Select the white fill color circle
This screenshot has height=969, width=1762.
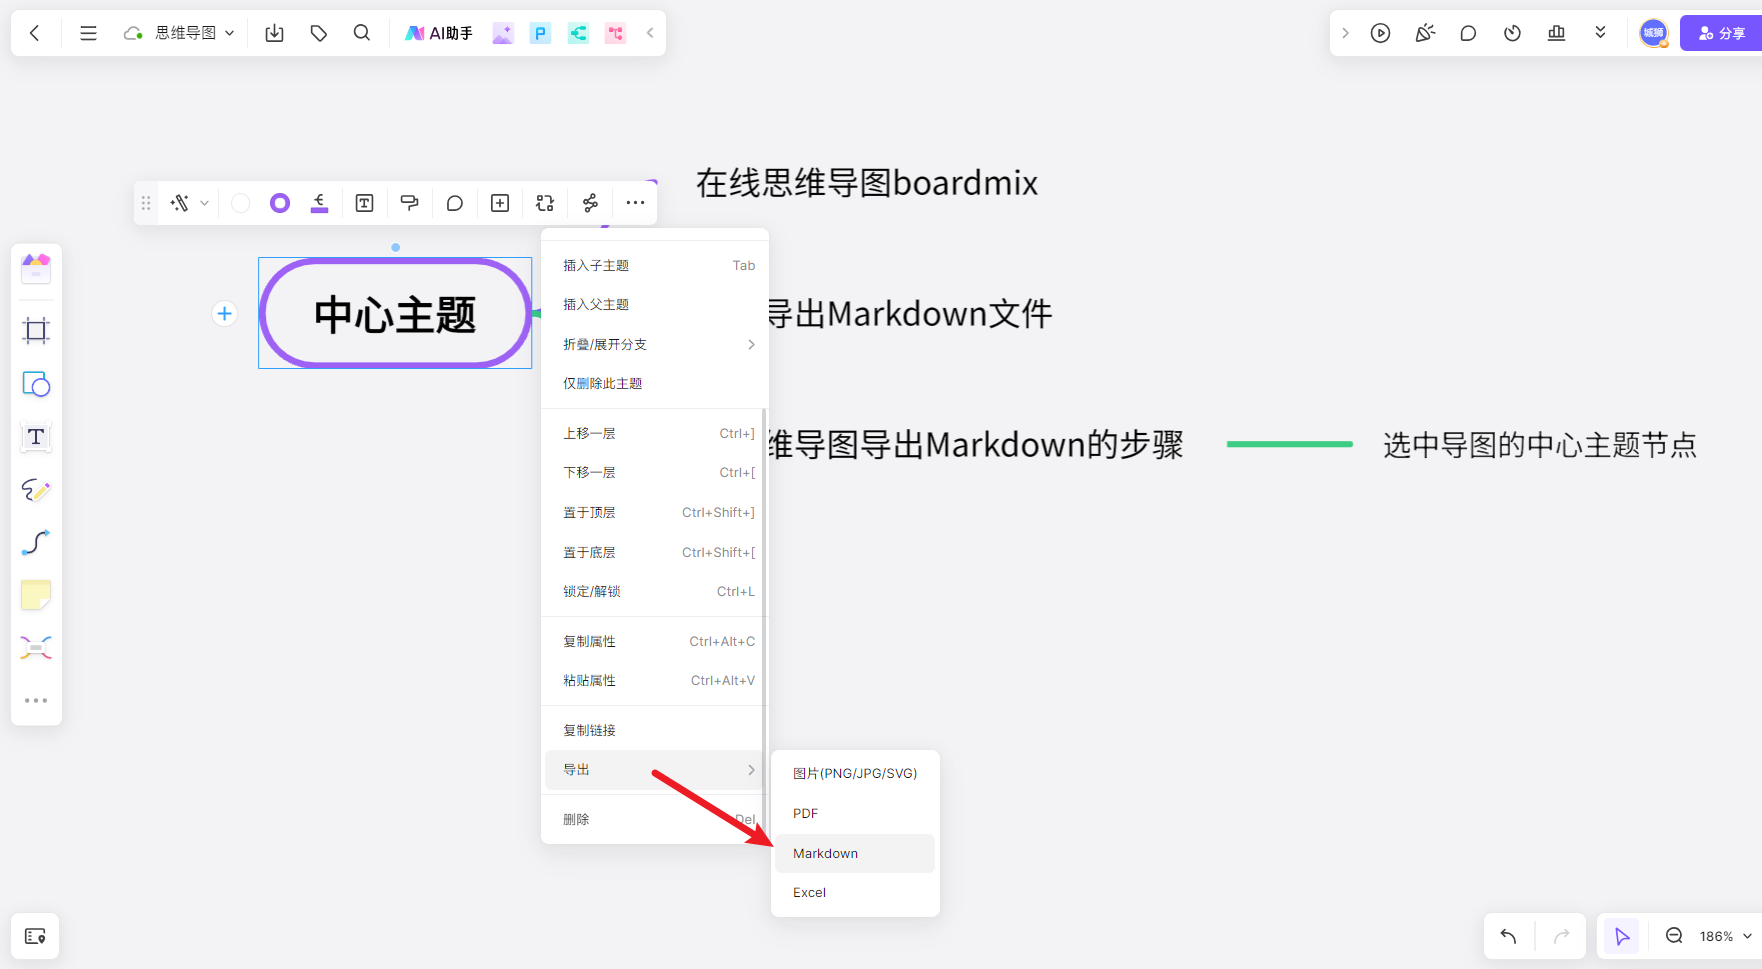tap(241, 203)
